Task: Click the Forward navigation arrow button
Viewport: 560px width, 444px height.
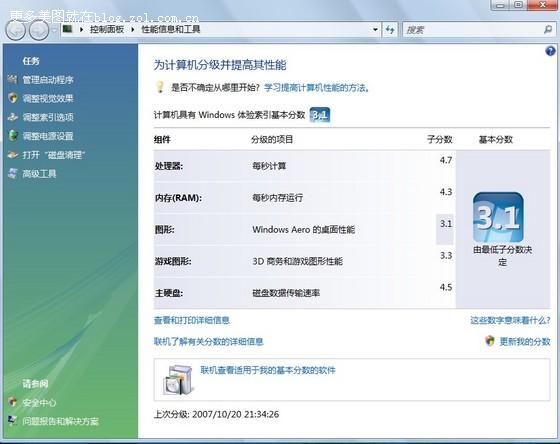Action: coord(39,30)
